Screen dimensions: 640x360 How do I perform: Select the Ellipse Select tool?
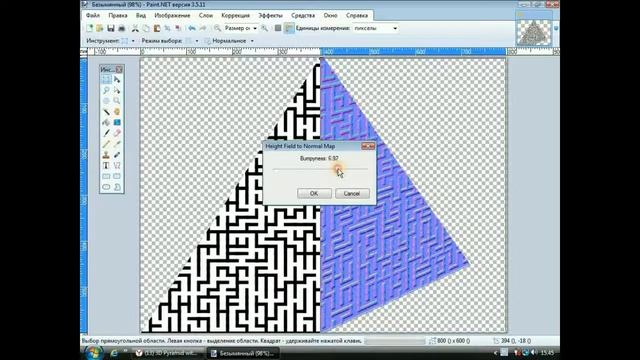tap(106, 101)
